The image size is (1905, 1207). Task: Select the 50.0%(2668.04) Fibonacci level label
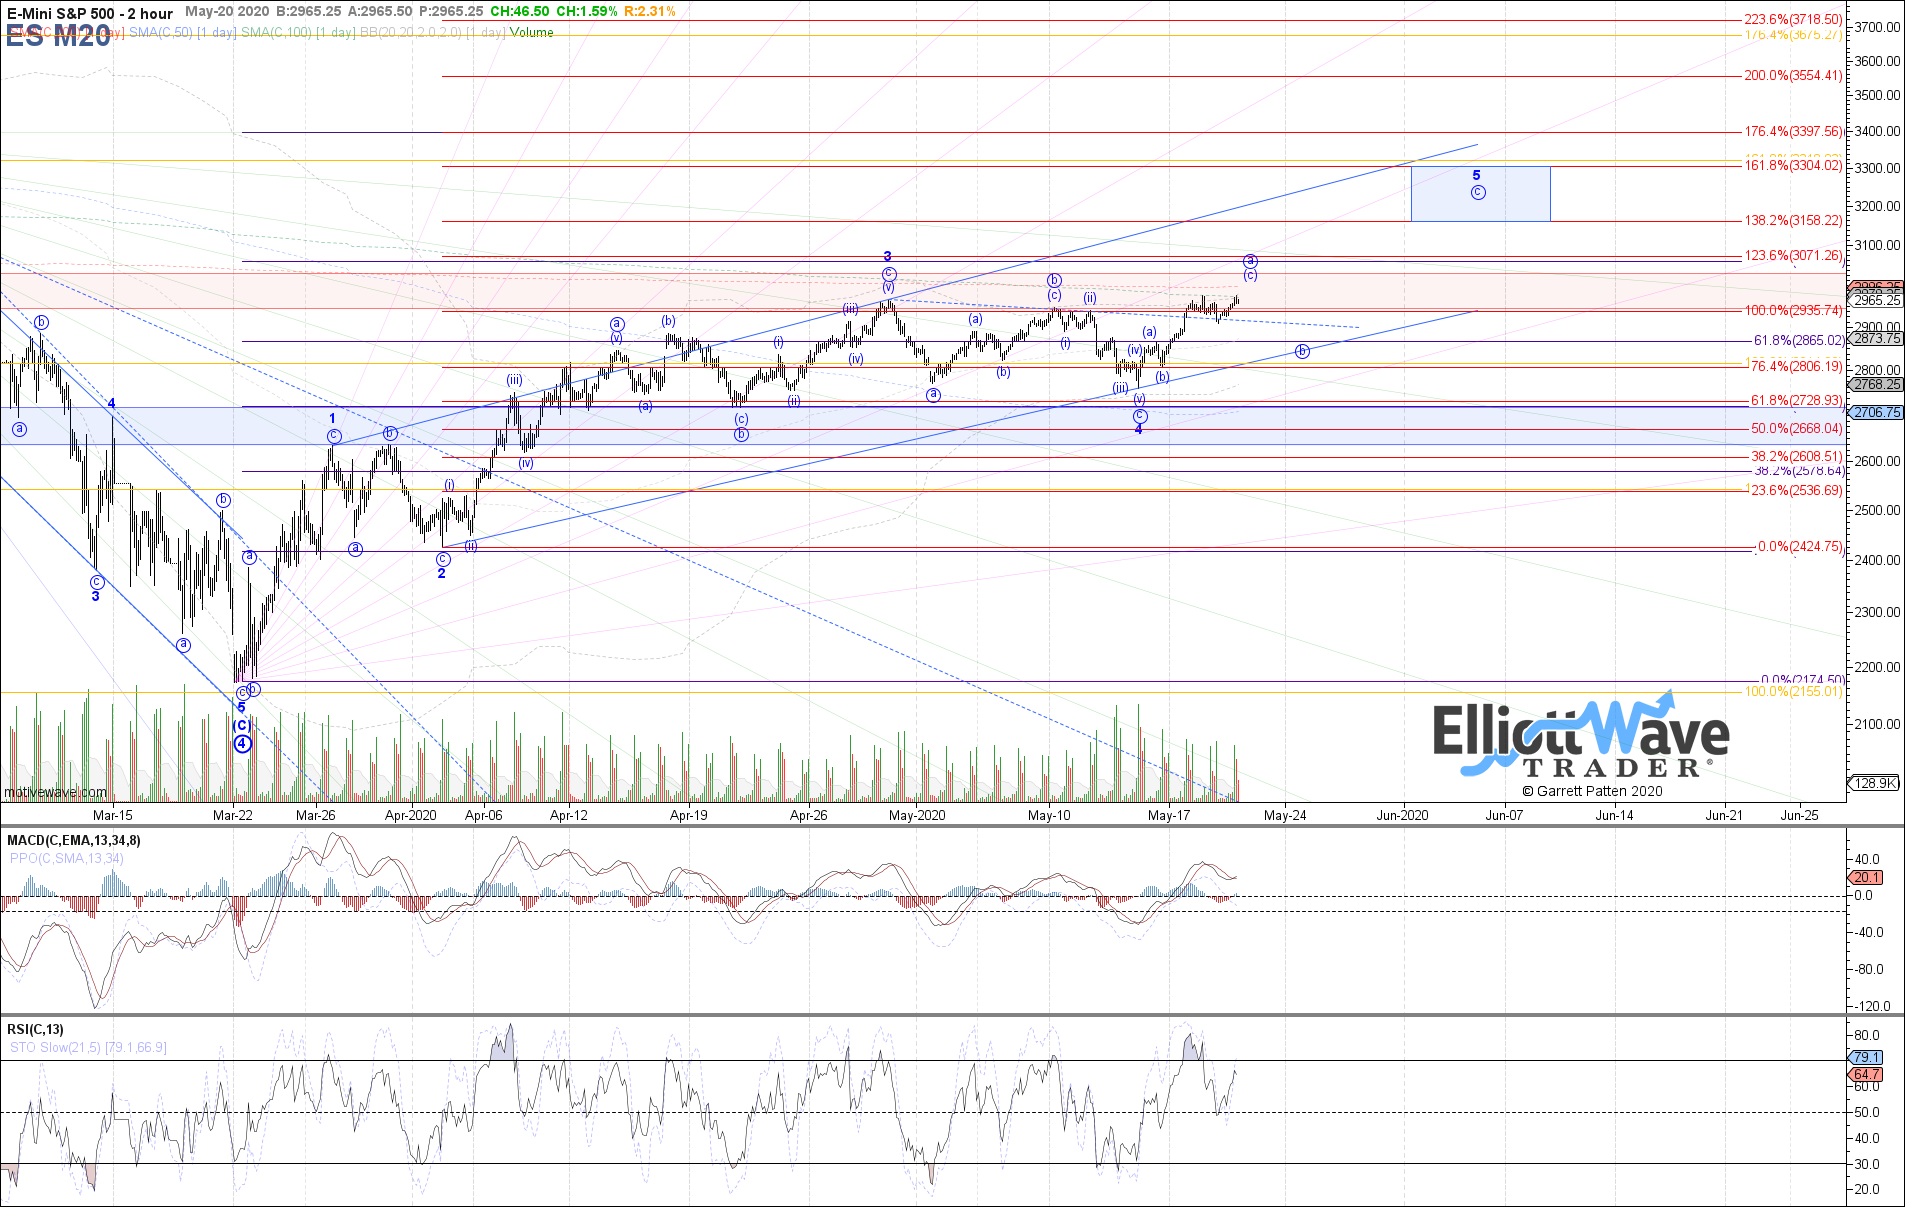[1796, 428]
